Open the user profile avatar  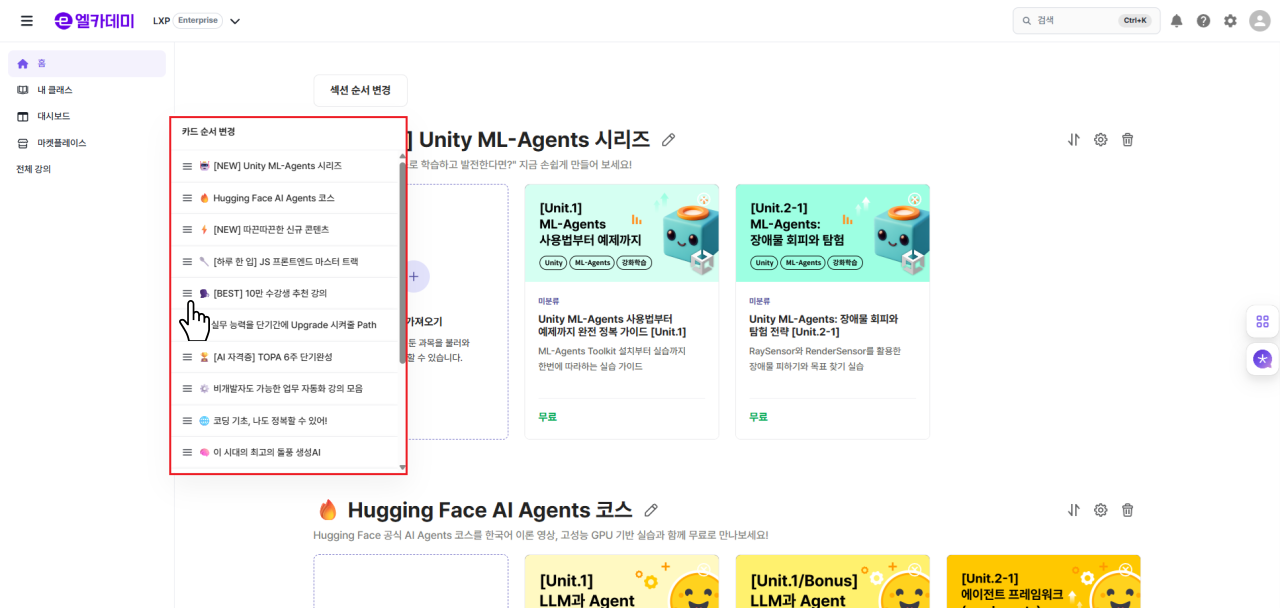[1259, 21]
